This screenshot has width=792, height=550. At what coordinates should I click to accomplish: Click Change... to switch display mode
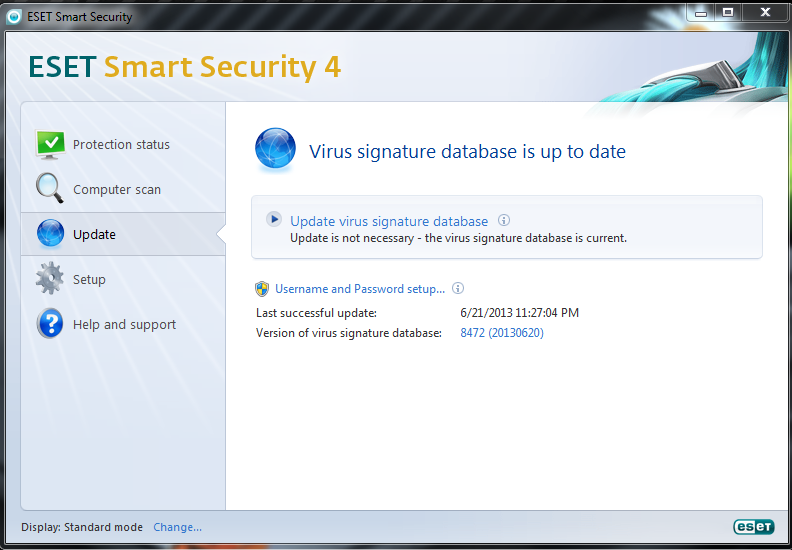tap(177, 527)
